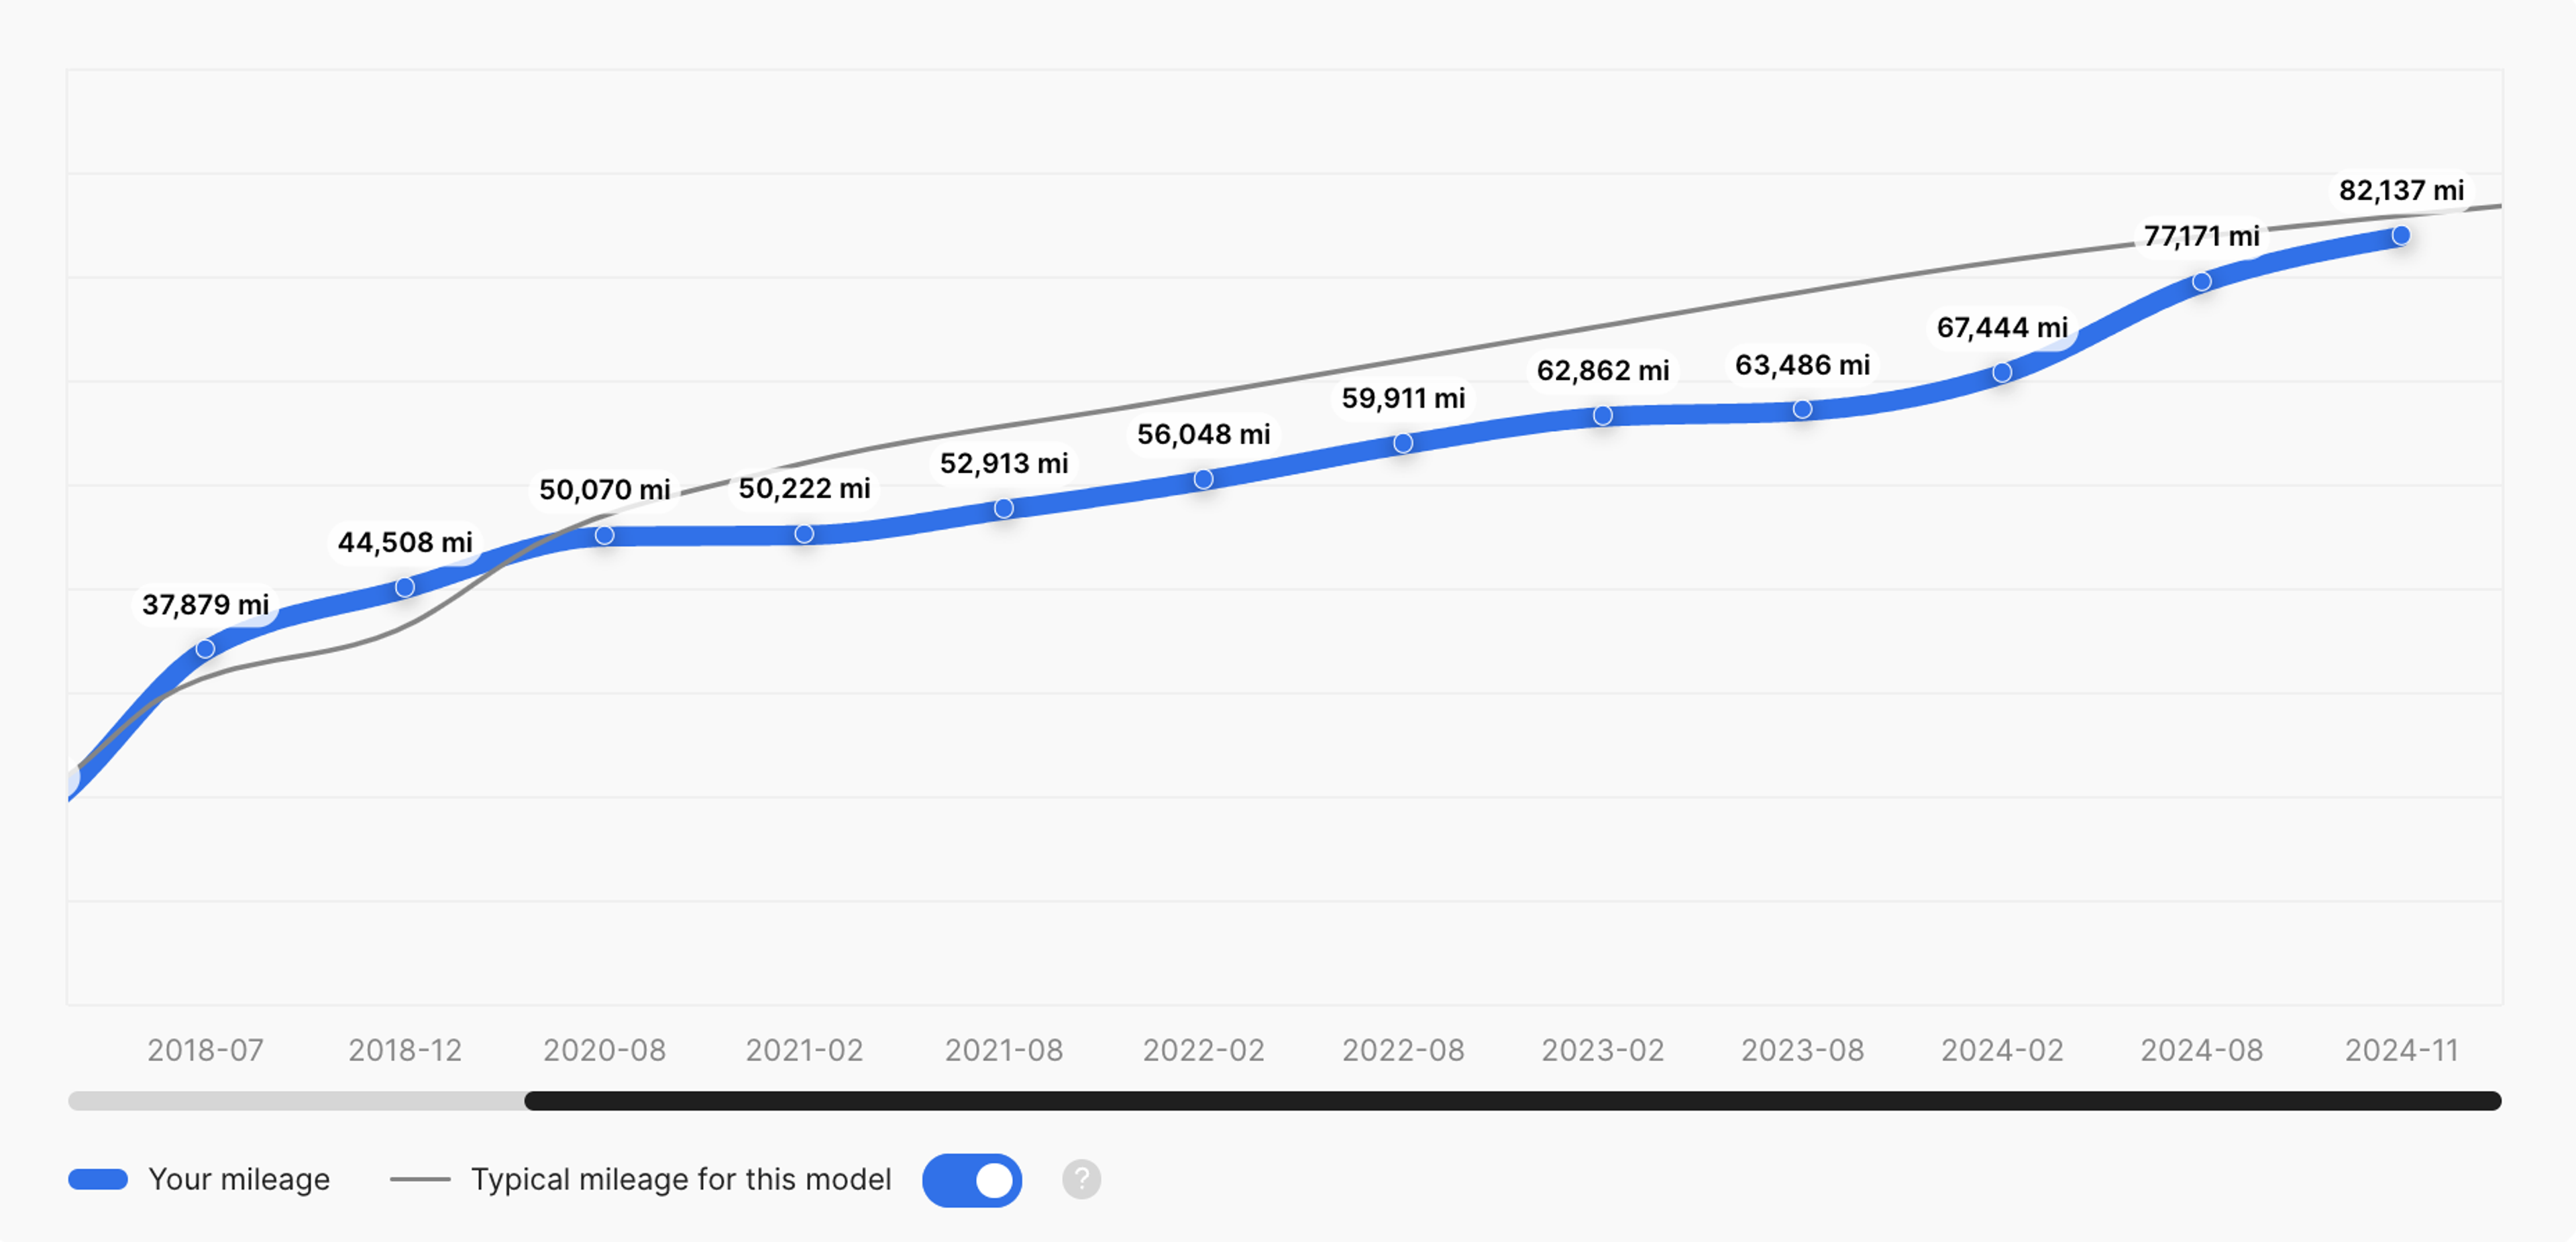This screenshot has height=1242, width=2576.
Task: Select the 37,879 mi data point
Action: [x=205, y=649]
